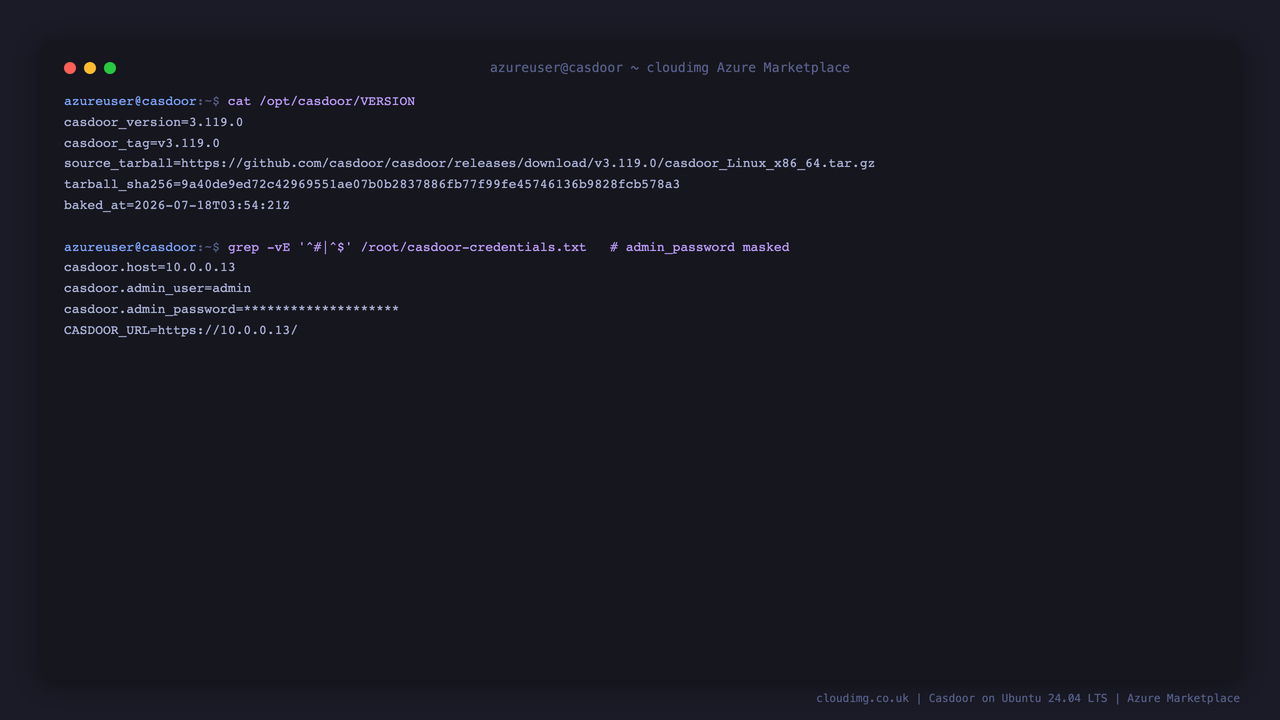
Task: Click the second 'azureuser@casdoor' prompt before grep
Action: tap(130, 247)
